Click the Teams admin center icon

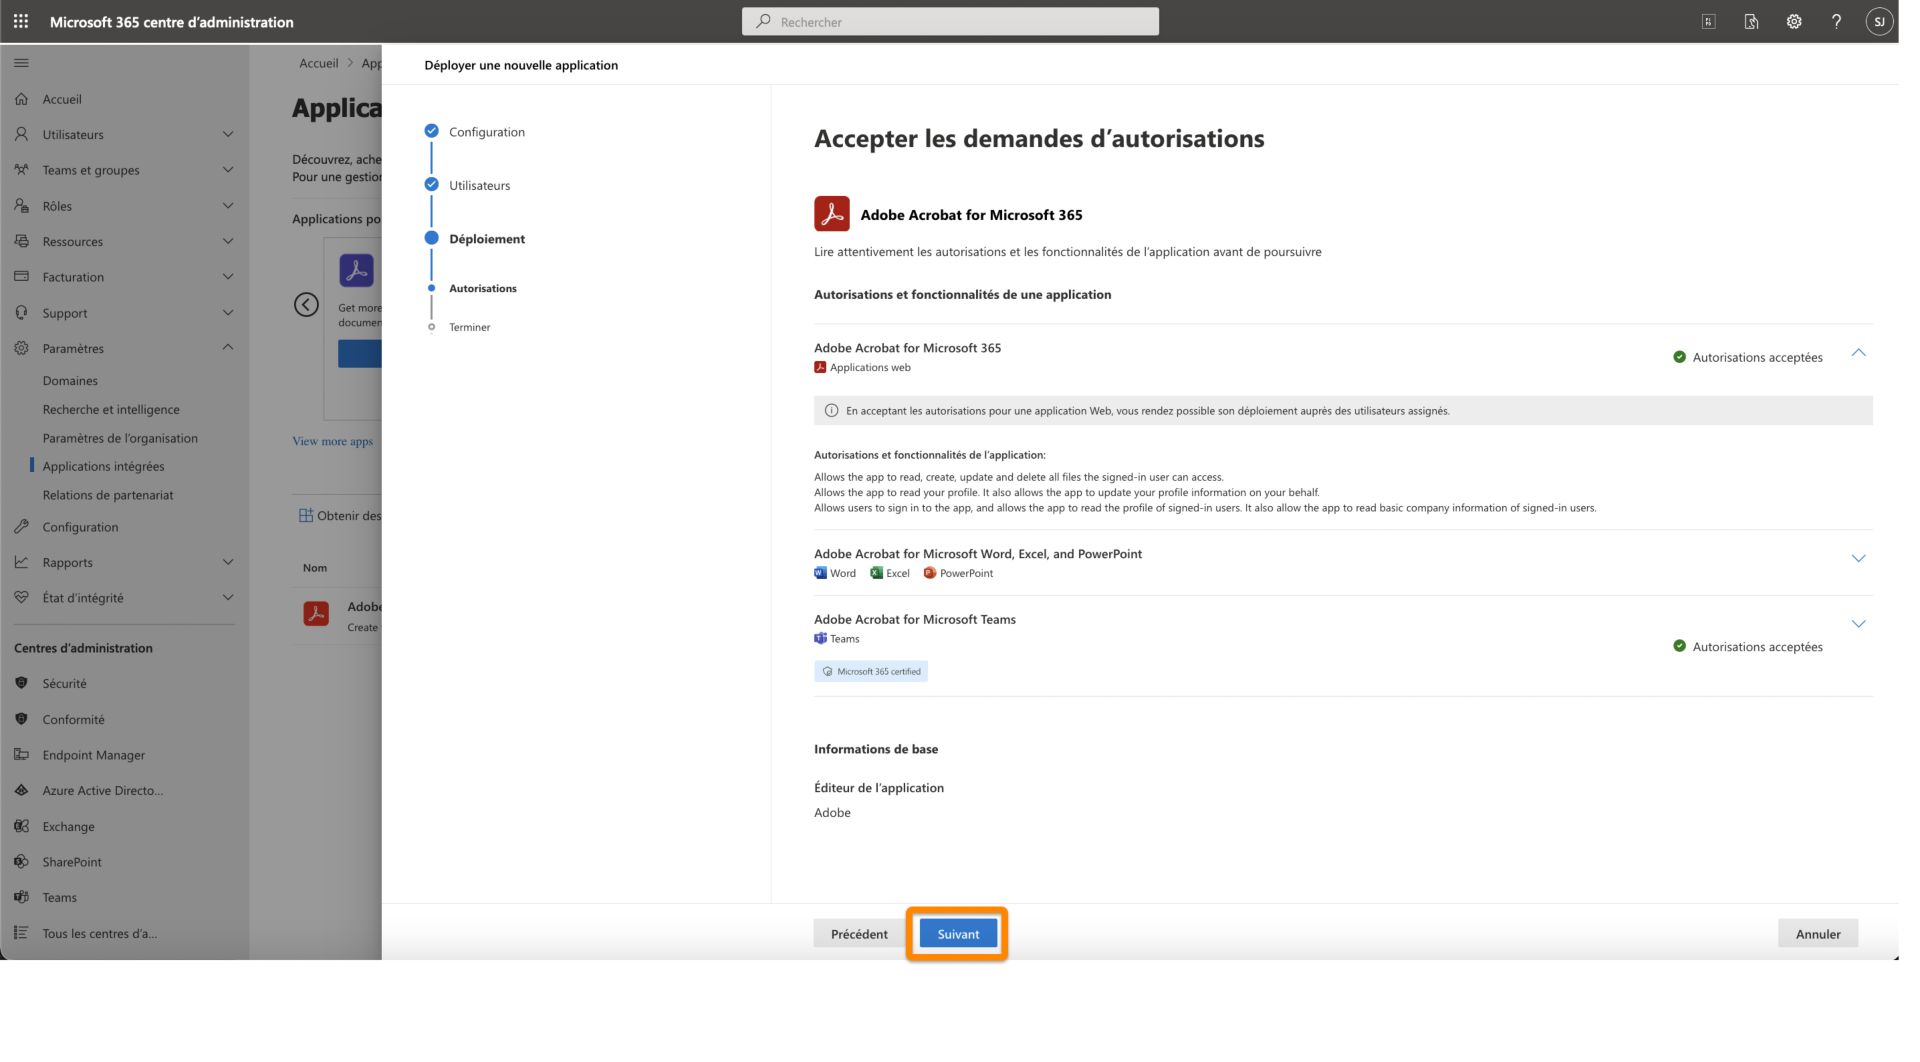(x=21, y=897)
